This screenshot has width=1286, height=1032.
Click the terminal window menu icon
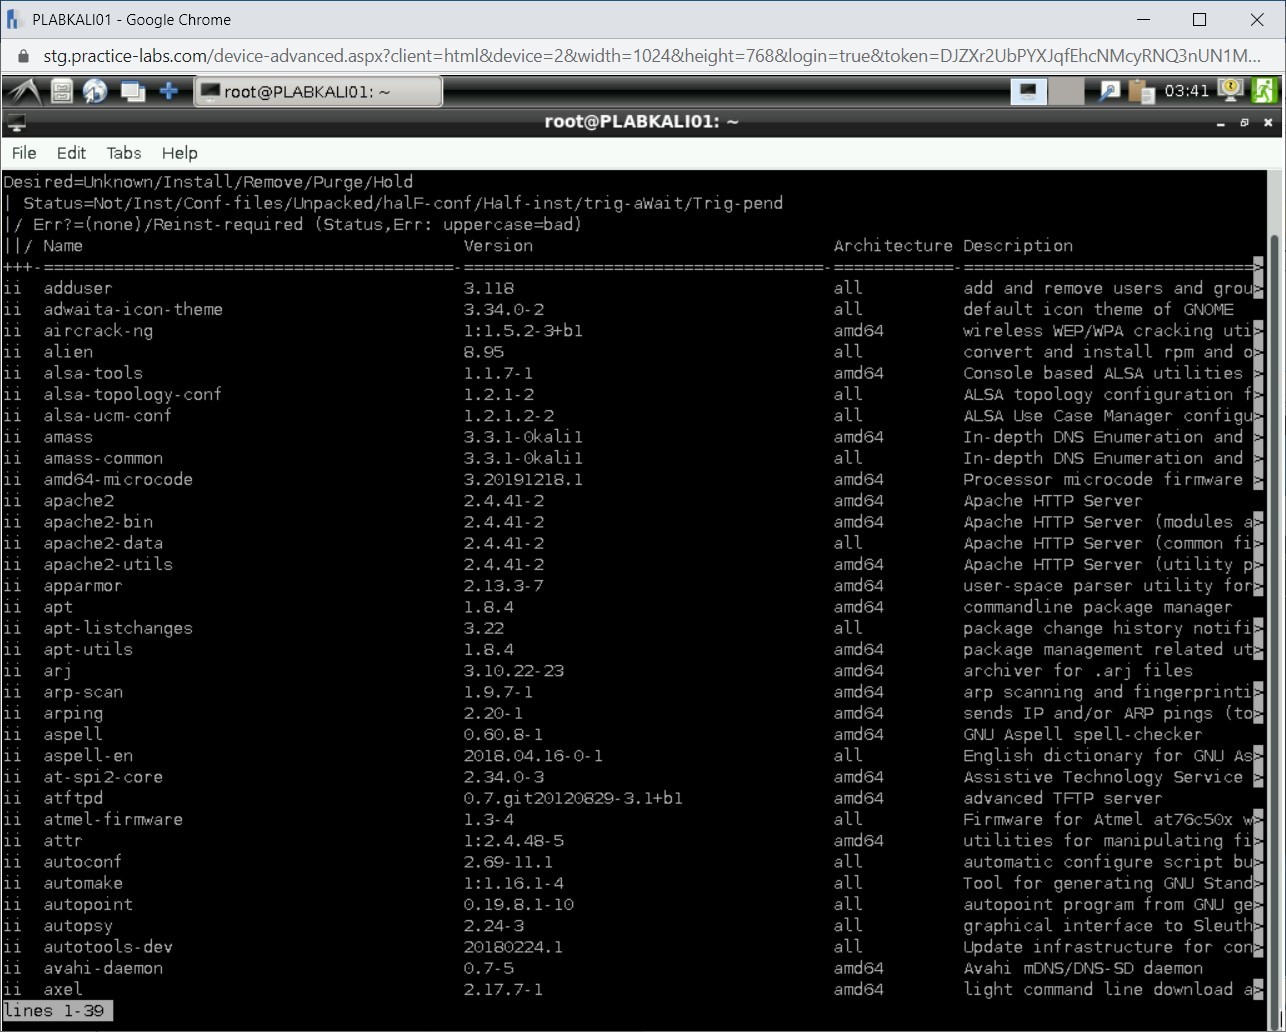[x=16, y=123]
